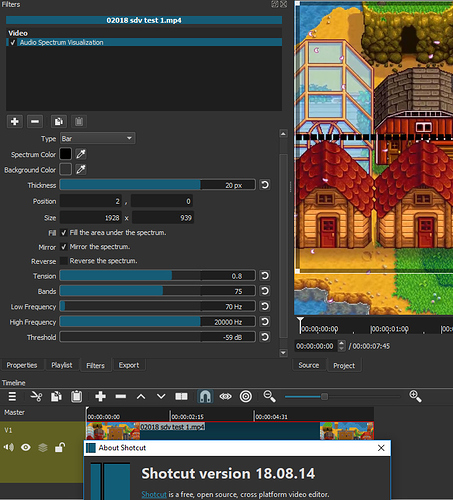Select the 02018 sdv test 1.mp4 timeline clip
The image size is (453, 500).
coord(230,431)
